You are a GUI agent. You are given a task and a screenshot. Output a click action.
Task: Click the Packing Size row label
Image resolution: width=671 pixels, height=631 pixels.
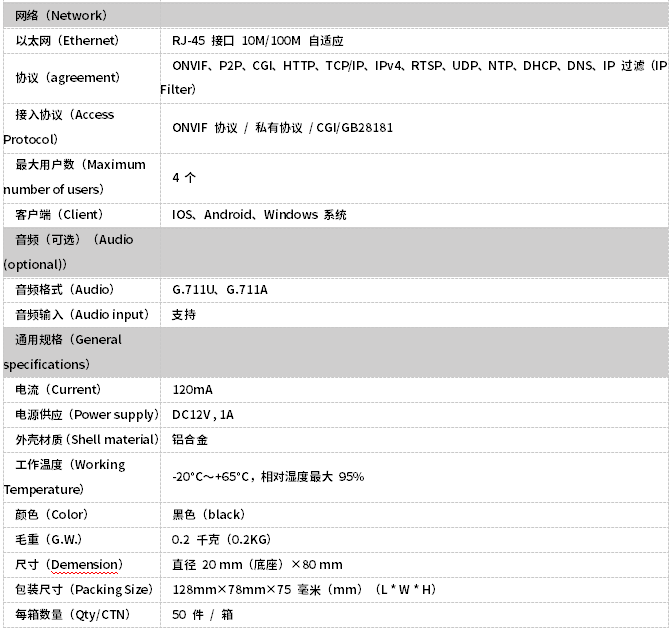85,590
